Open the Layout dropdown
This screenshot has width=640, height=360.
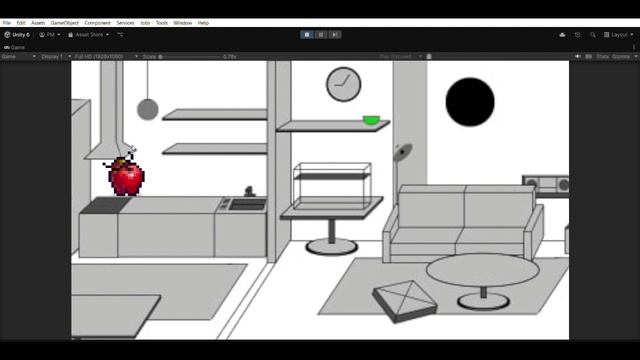[x=619, y=35]
